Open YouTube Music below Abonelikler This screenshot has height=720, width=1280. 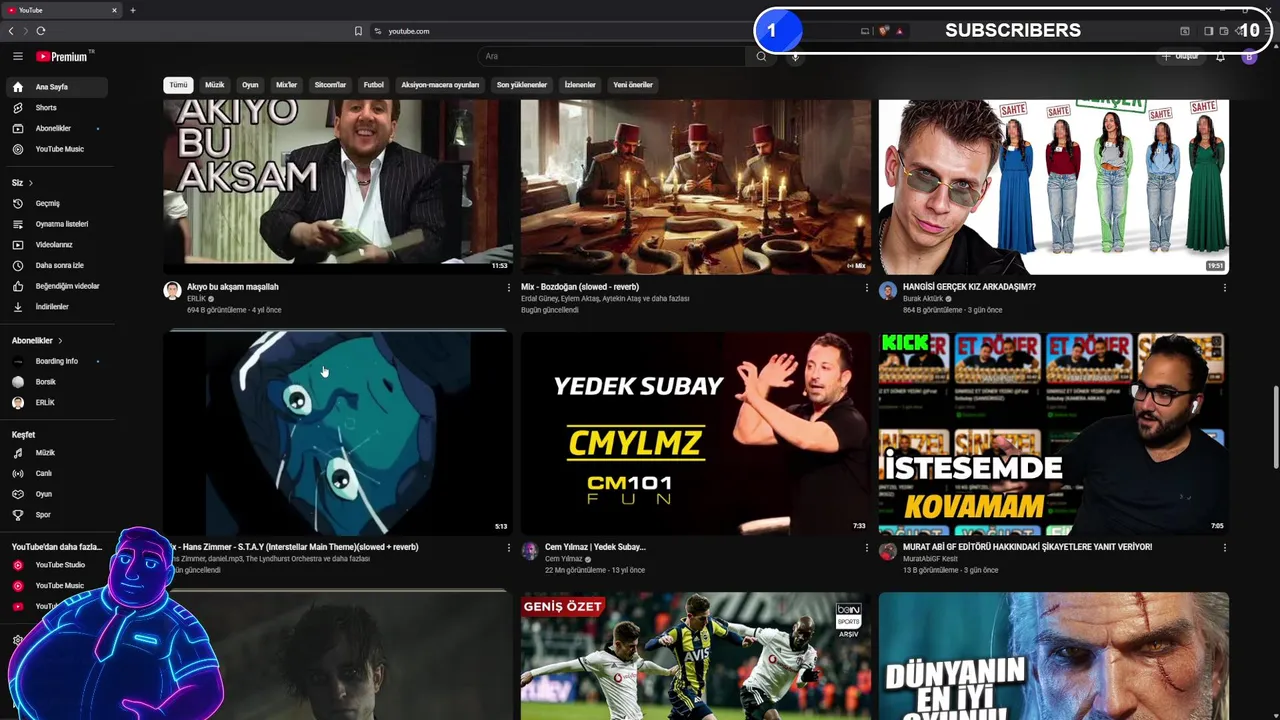55,149
